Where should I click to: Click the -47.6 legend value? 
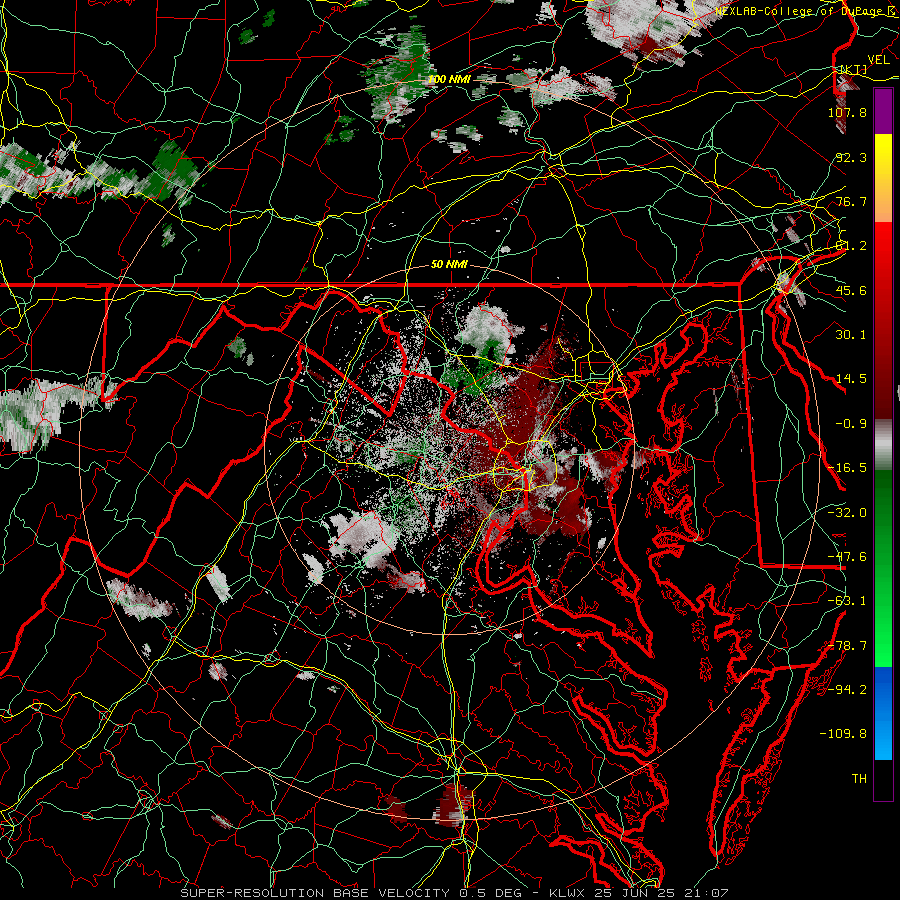(847, 557)
